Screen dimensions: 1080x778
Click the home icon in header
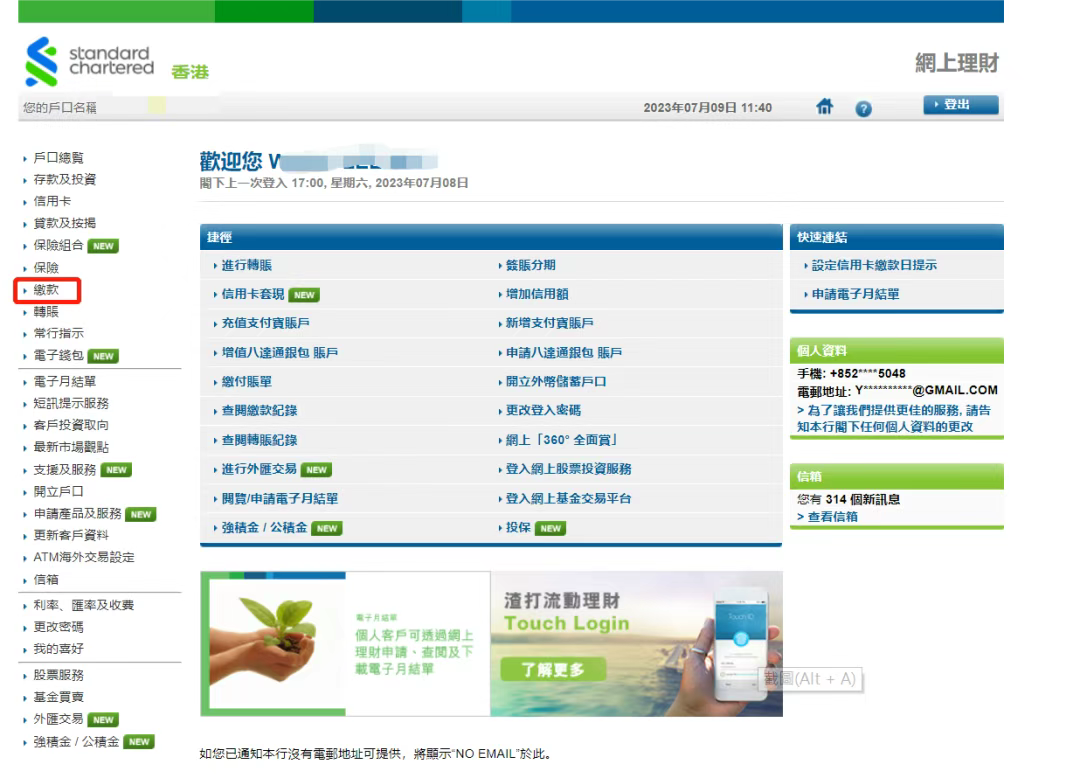[826, 107]
